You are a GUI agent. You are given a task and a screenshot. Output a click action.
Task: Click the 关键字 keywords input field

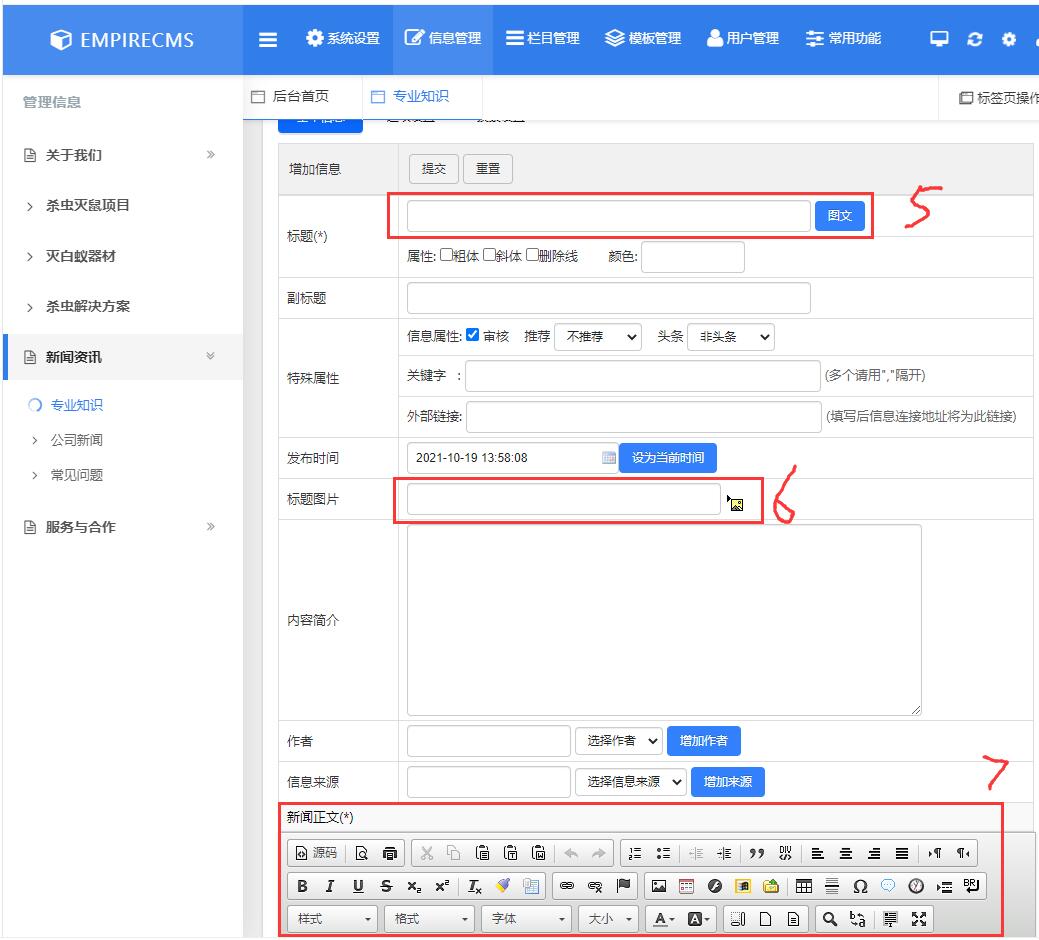point(640,376)
